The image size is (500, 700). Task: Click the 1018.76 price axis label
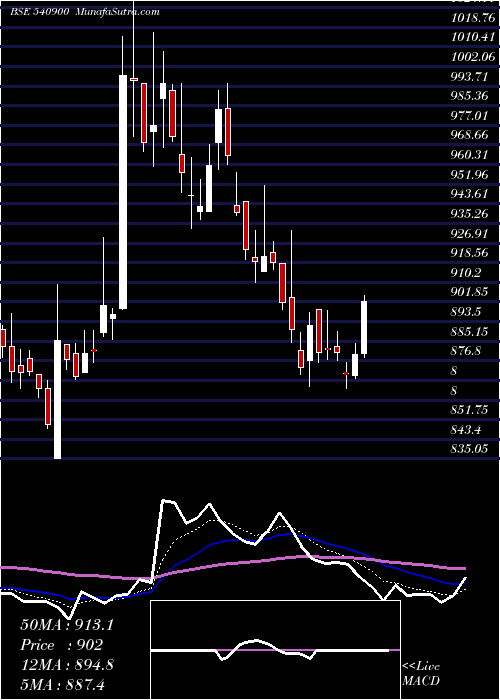click(x=473, y=18)
